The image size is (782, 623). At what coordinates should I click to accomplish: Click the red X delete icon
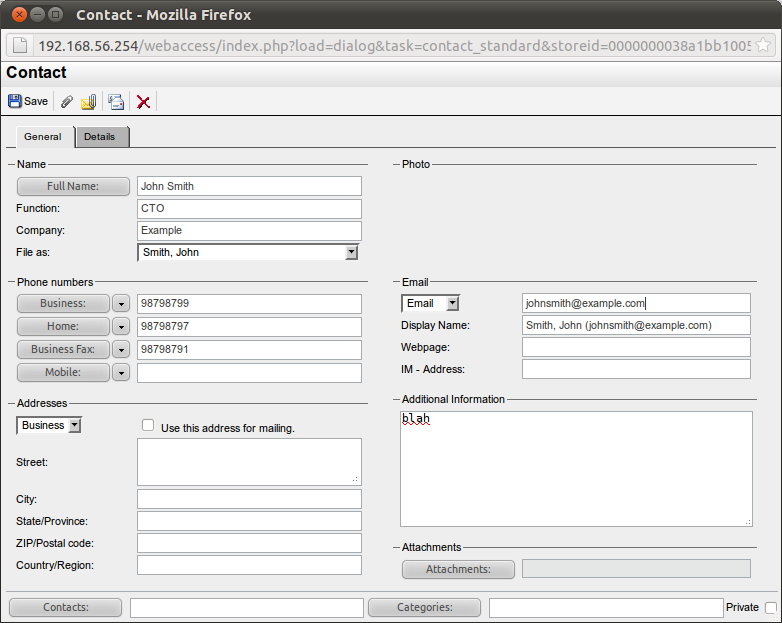click(x=144, y=101)
